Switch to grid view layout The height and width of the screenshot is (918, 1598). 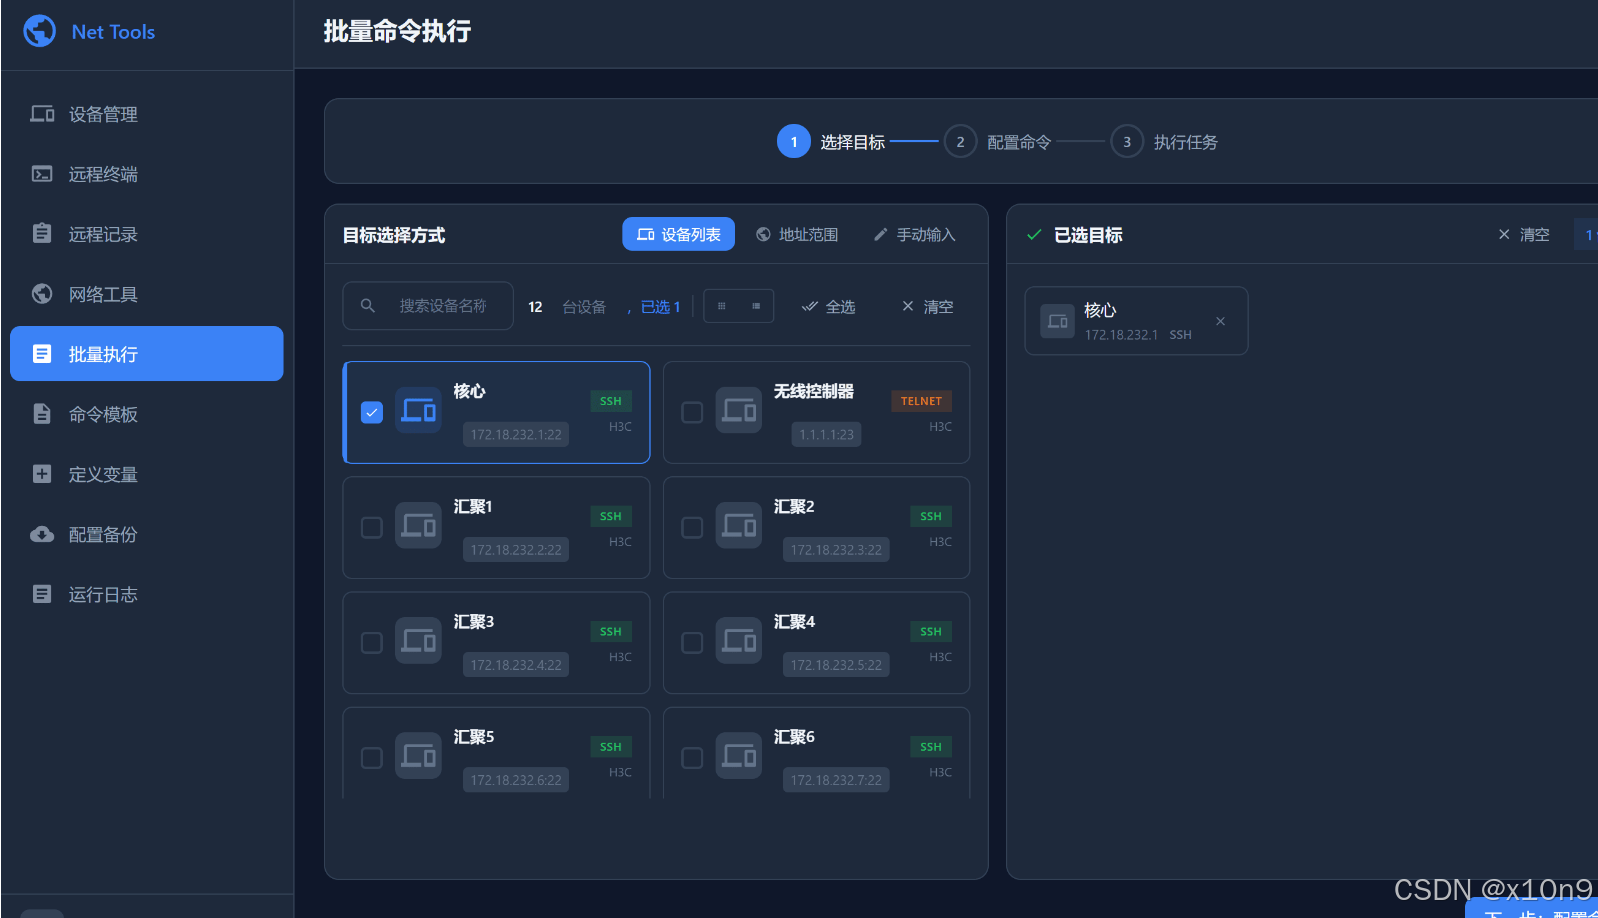point(722,306)
